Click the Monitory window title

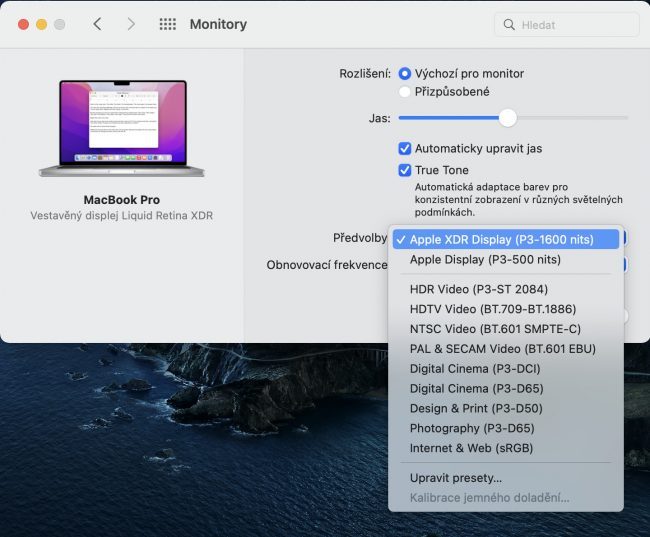pos(218,24)
